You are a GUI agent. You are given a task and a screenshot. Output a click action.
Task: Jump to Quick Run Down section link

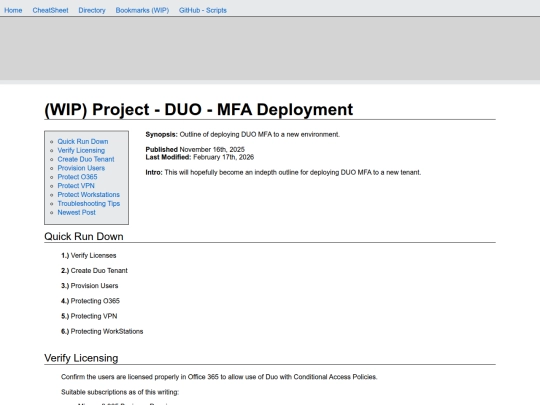pyautogui.click(x=83, y=142)
